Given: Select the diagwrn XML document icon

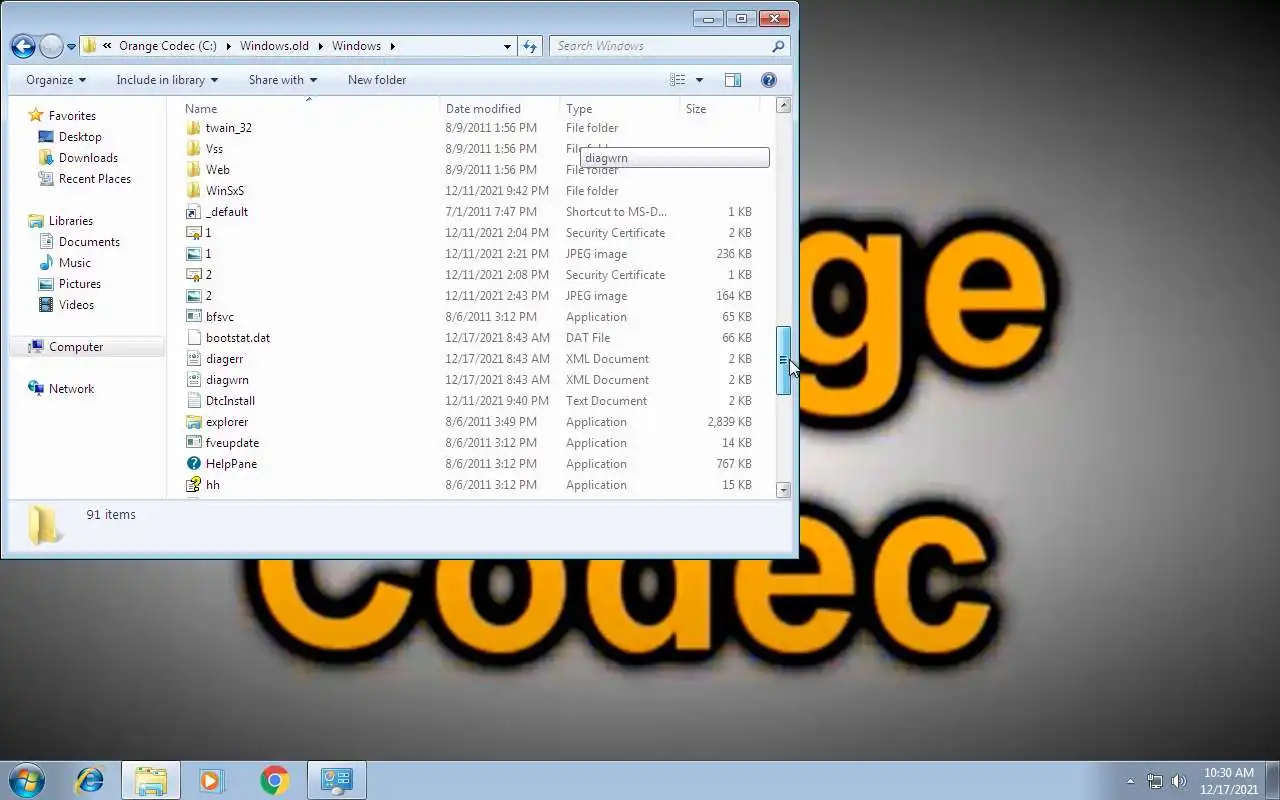Looking at the screenshot, I should point(194,380).
